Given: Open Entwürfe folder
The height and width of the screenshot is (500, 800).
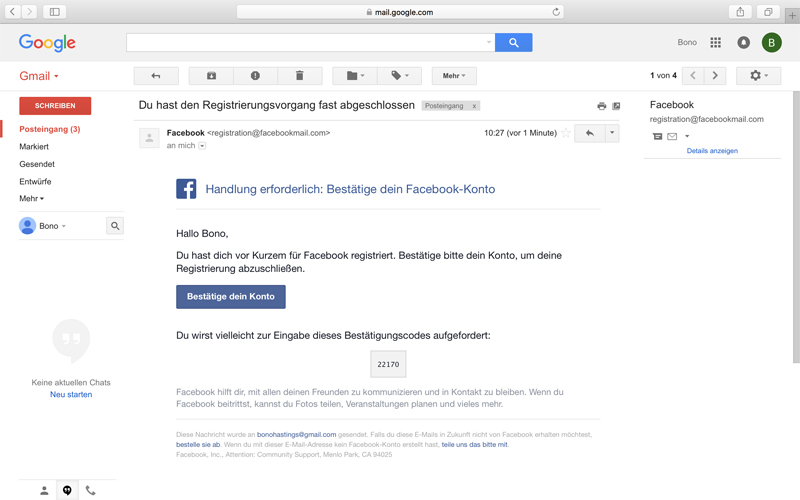Looking at the screenshot, I should [35, 181].
